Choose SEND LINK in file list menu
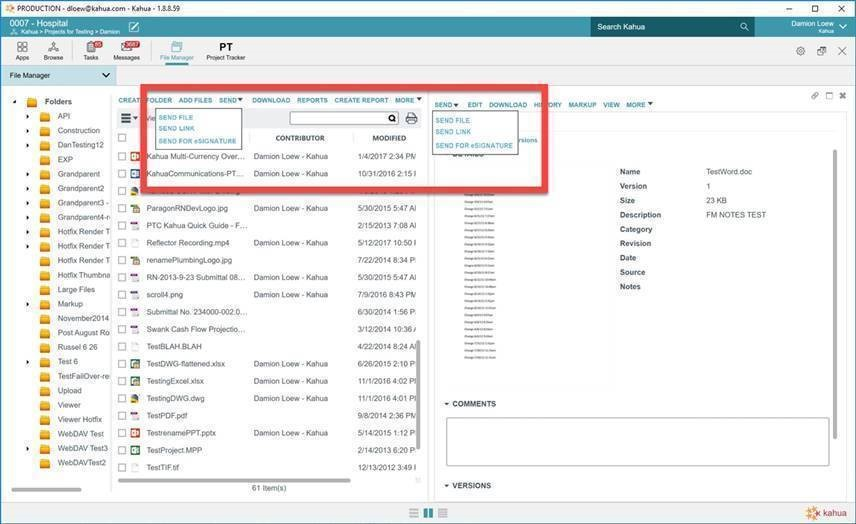Viewport: 856px width, 524px height. [177, 129]
